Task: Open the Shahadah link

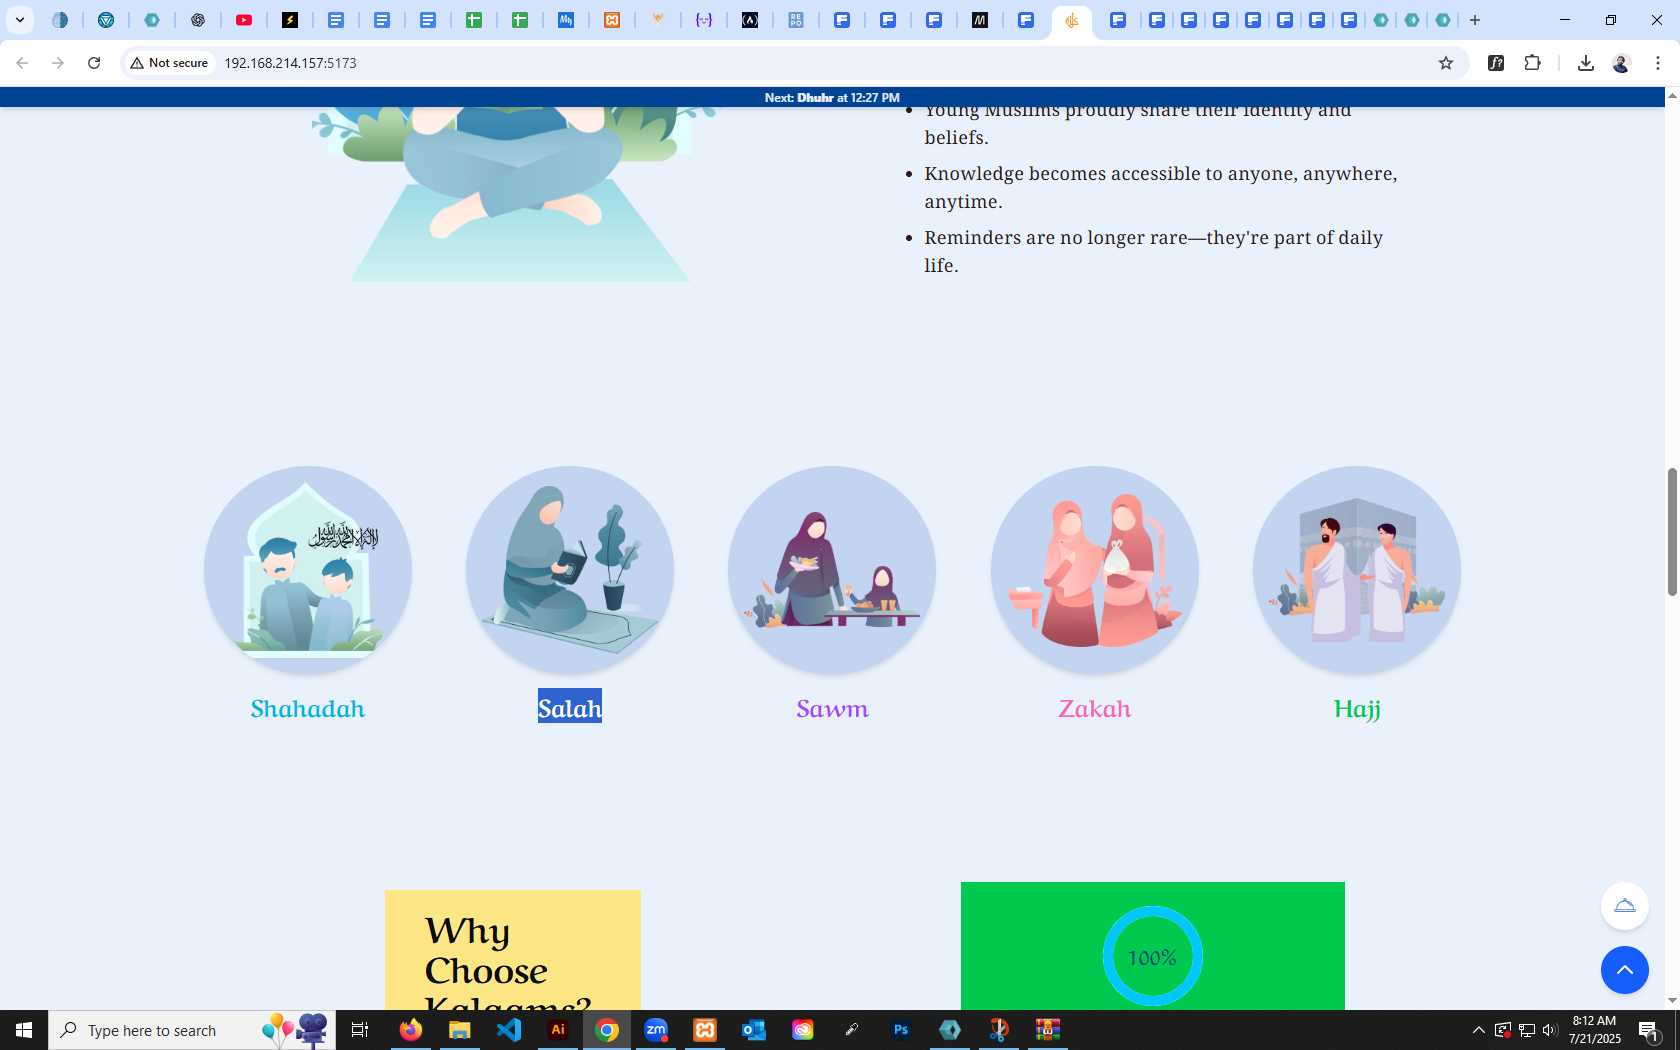Action: coord(308,708)
